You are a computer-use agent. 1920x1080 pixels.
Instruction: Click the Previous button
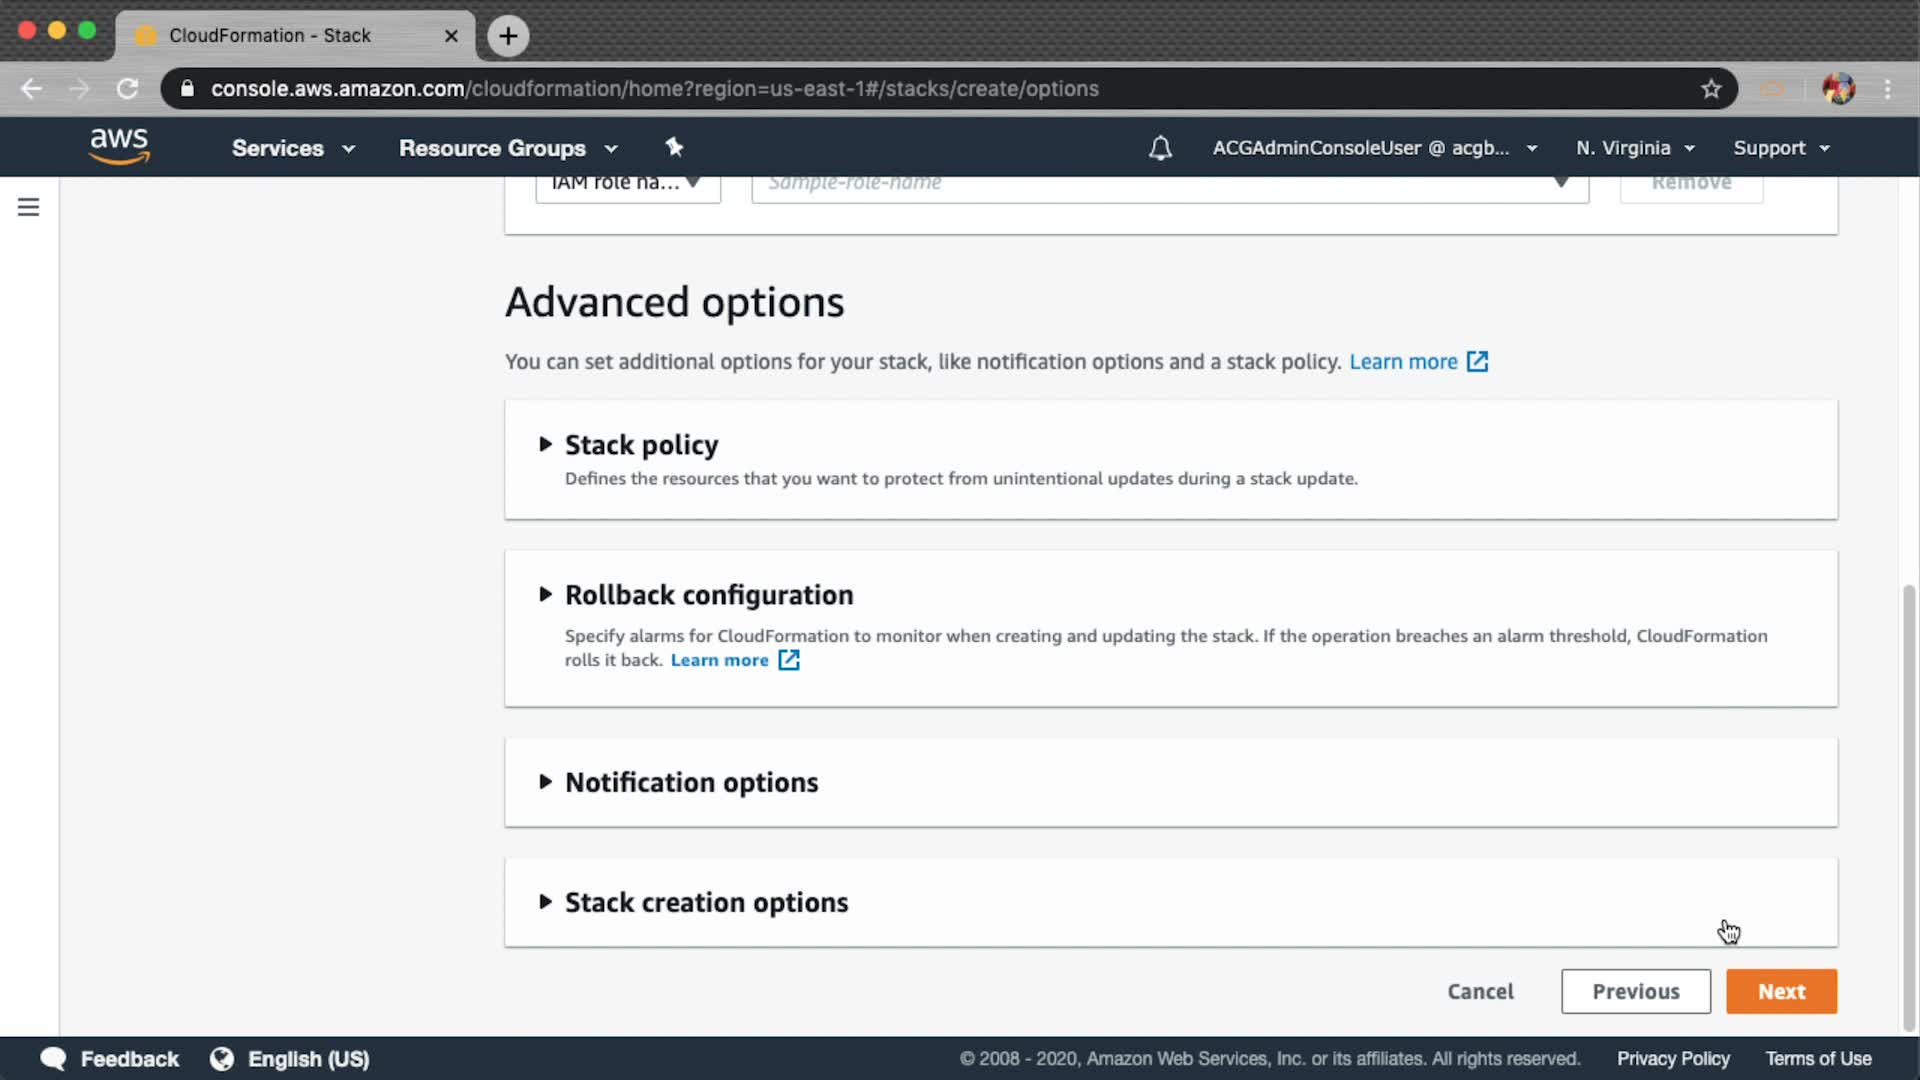tap(1635, 991)
